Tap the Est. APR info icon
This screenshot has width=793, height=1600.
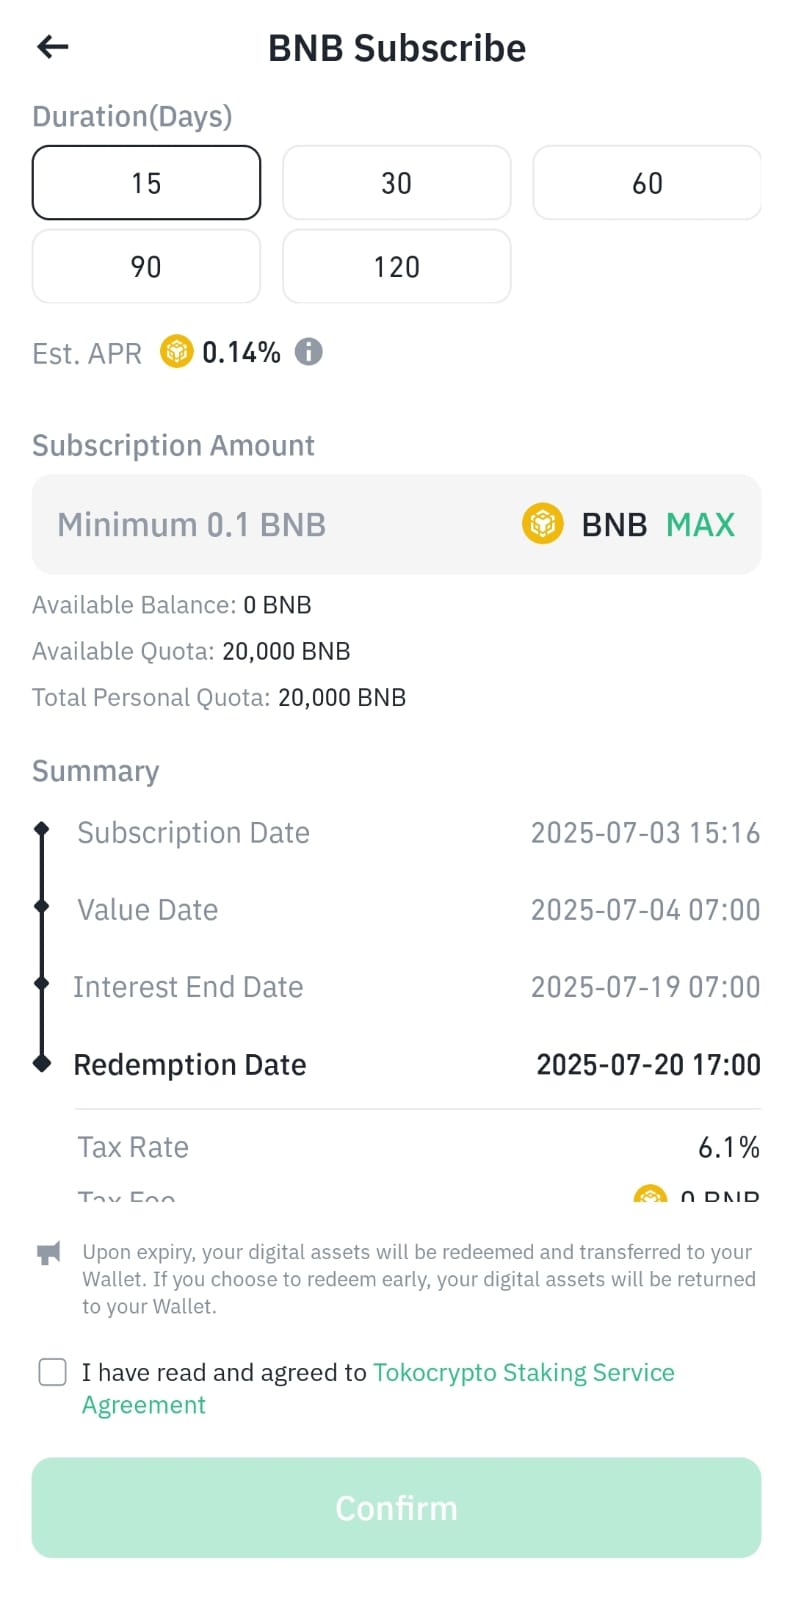coord(309,352)
